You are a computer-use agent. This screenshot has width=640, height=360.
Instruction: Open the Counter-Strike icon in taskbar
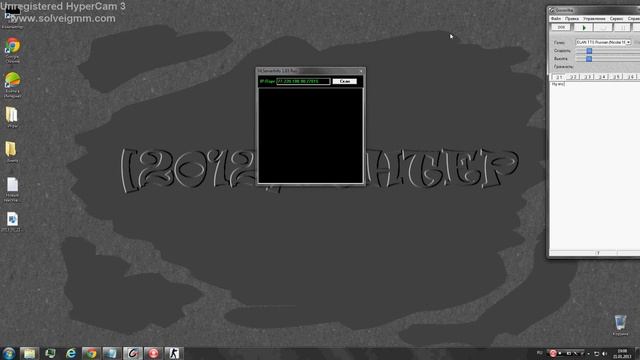[x=173, y=353]
